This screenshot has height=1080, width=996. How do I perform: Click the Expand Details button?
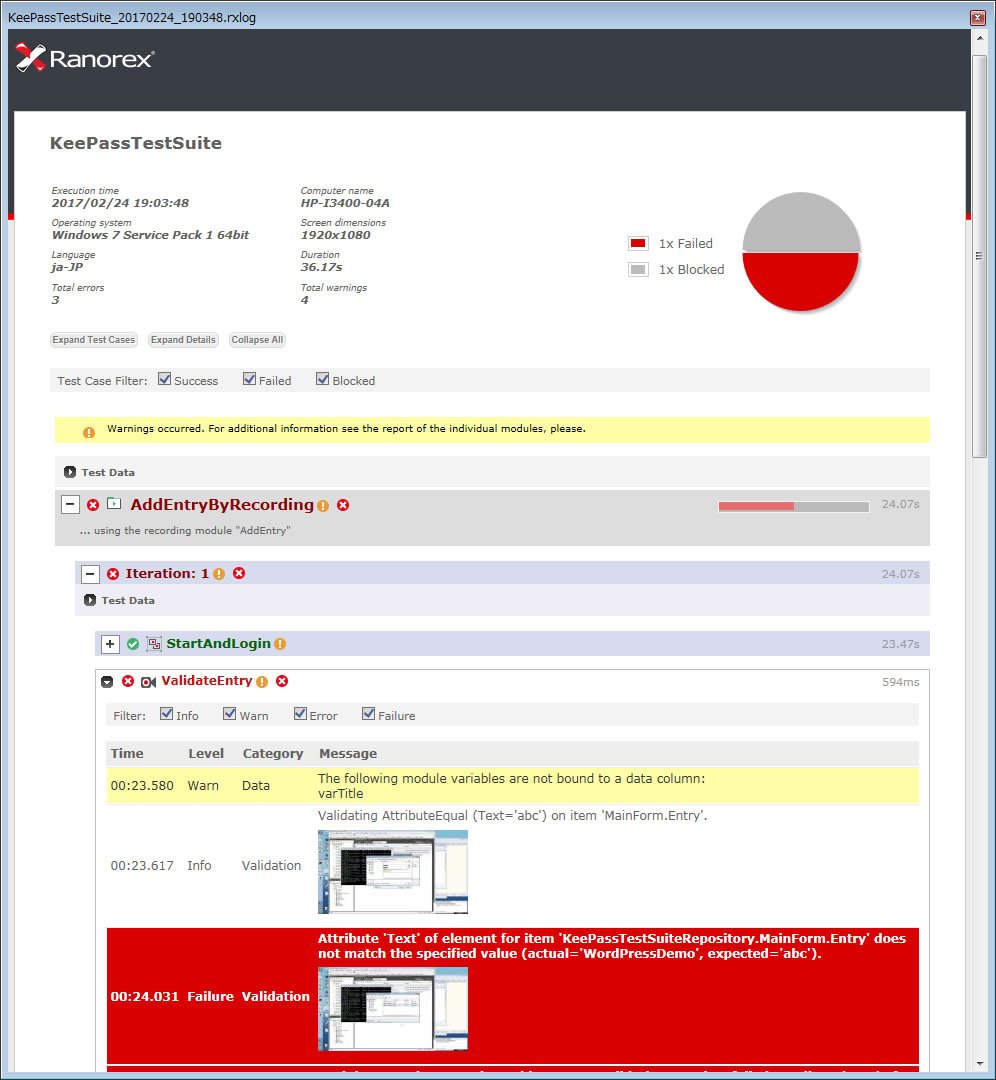(183, 340)
